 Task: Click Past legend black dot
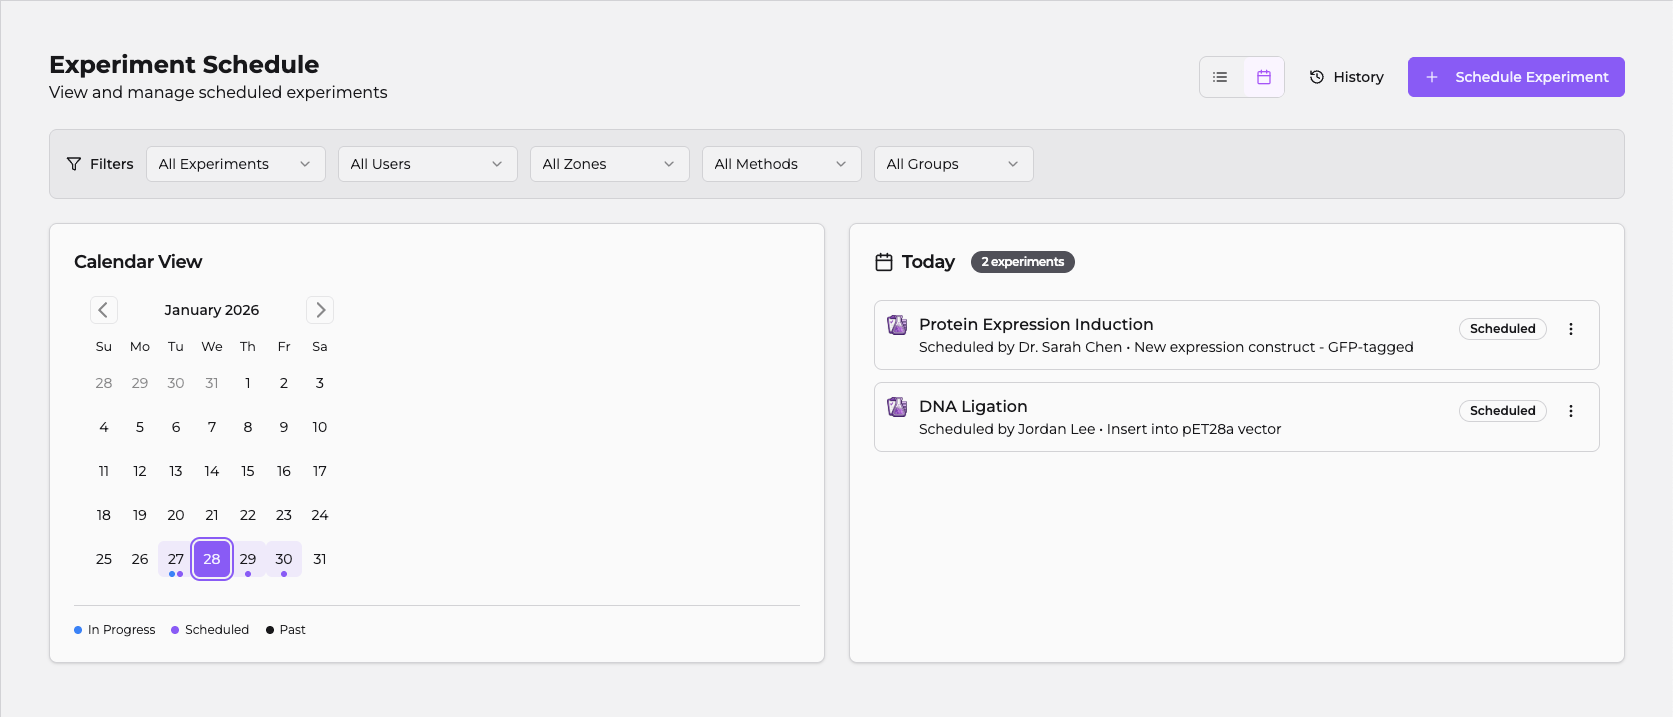pyautogui.click(x=270, y=630)
